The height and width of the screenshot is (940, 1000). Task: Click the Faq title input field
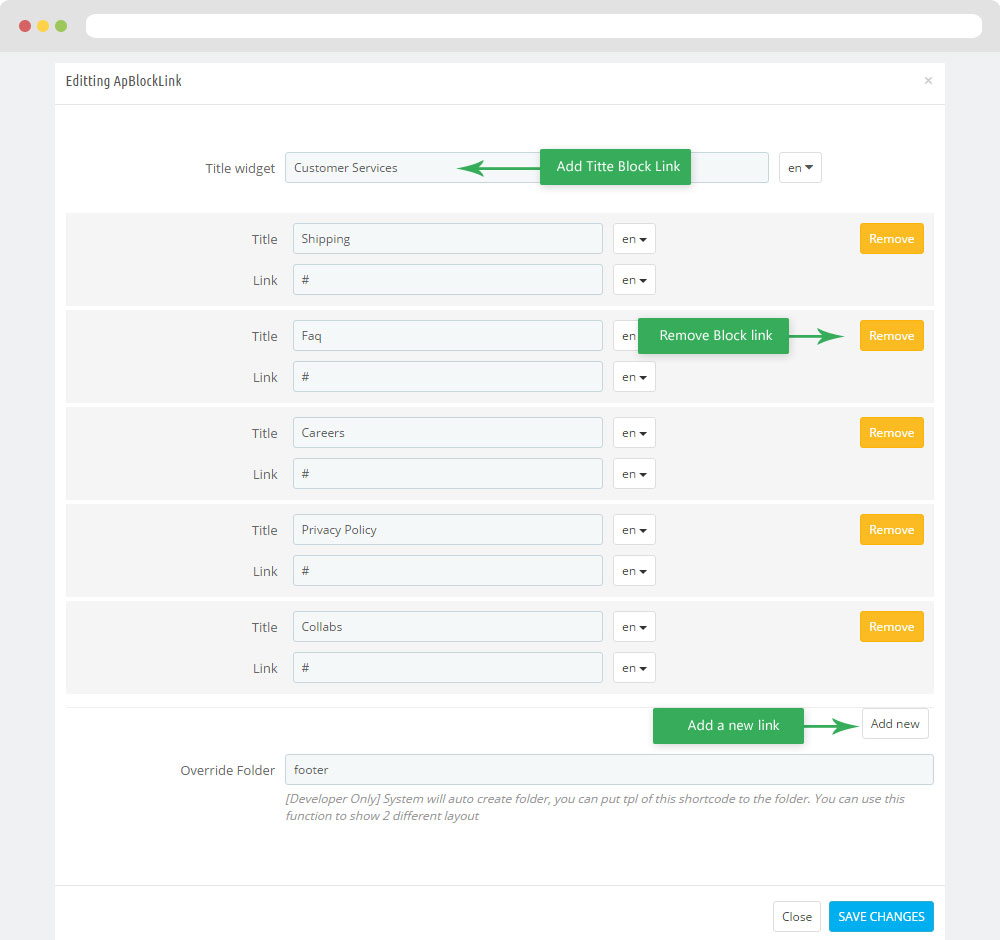pyautogui.click(x=448, y=335)
